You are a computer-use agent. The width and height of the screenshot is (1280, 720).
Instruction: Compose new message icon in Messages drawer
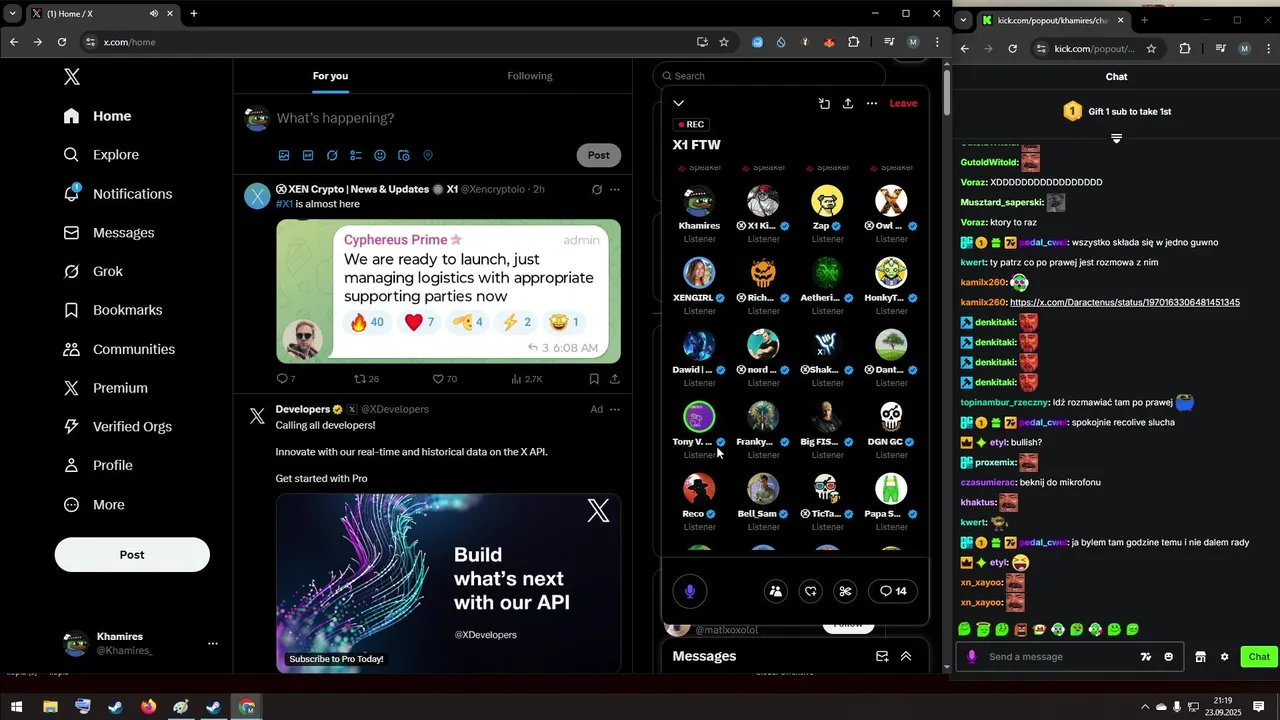(882, 657)
